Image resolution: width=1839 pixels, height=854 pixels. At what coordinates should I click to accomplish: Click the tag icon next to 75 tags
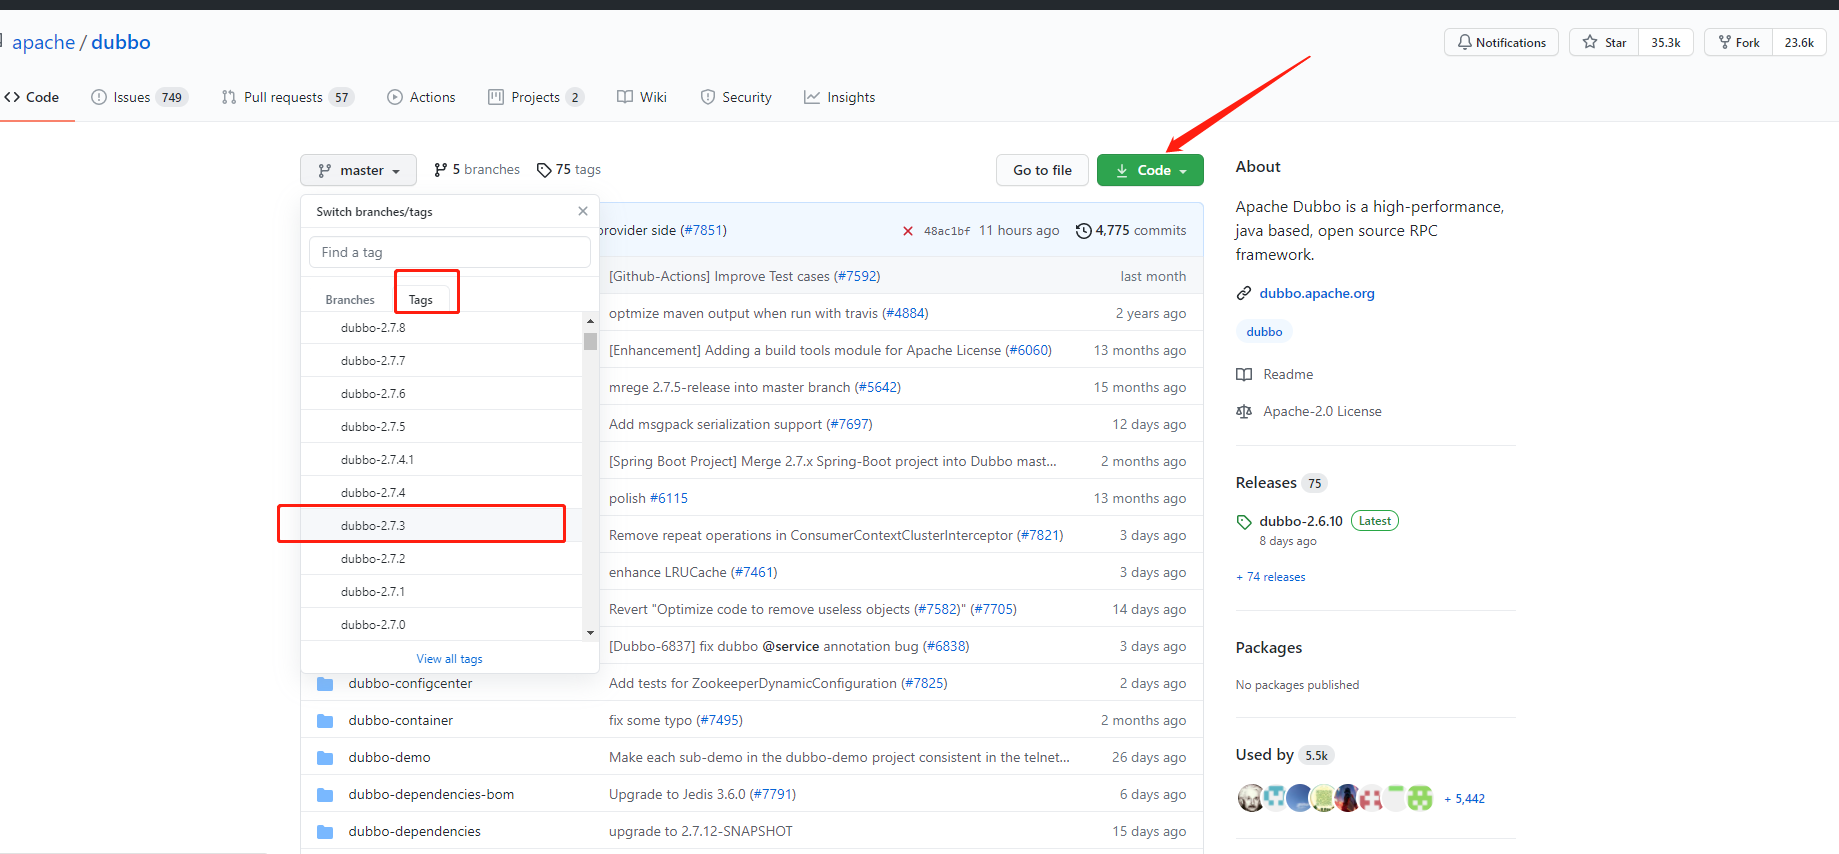pyautogui.click(x=544, y=170)
